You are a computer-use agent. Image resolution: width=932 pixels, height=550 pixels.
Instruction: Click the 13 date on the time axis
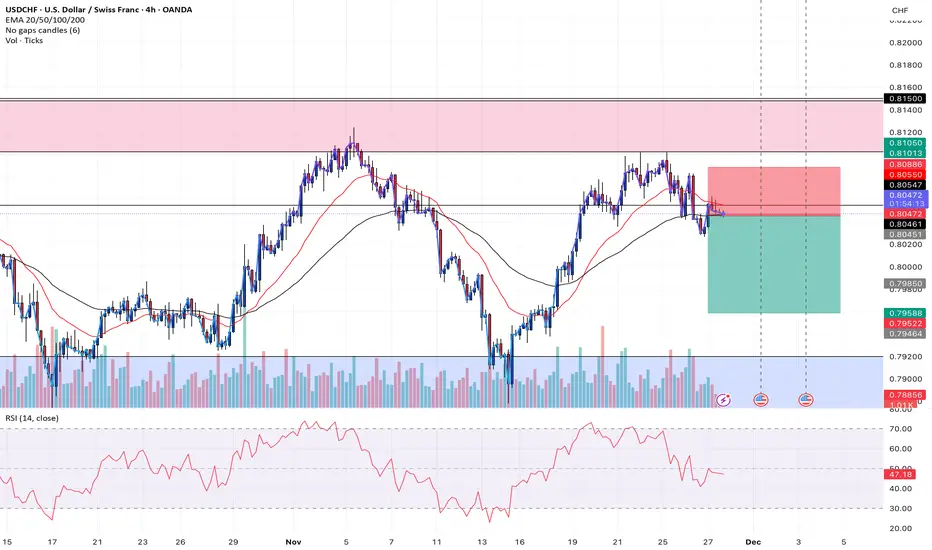point(481,542)
